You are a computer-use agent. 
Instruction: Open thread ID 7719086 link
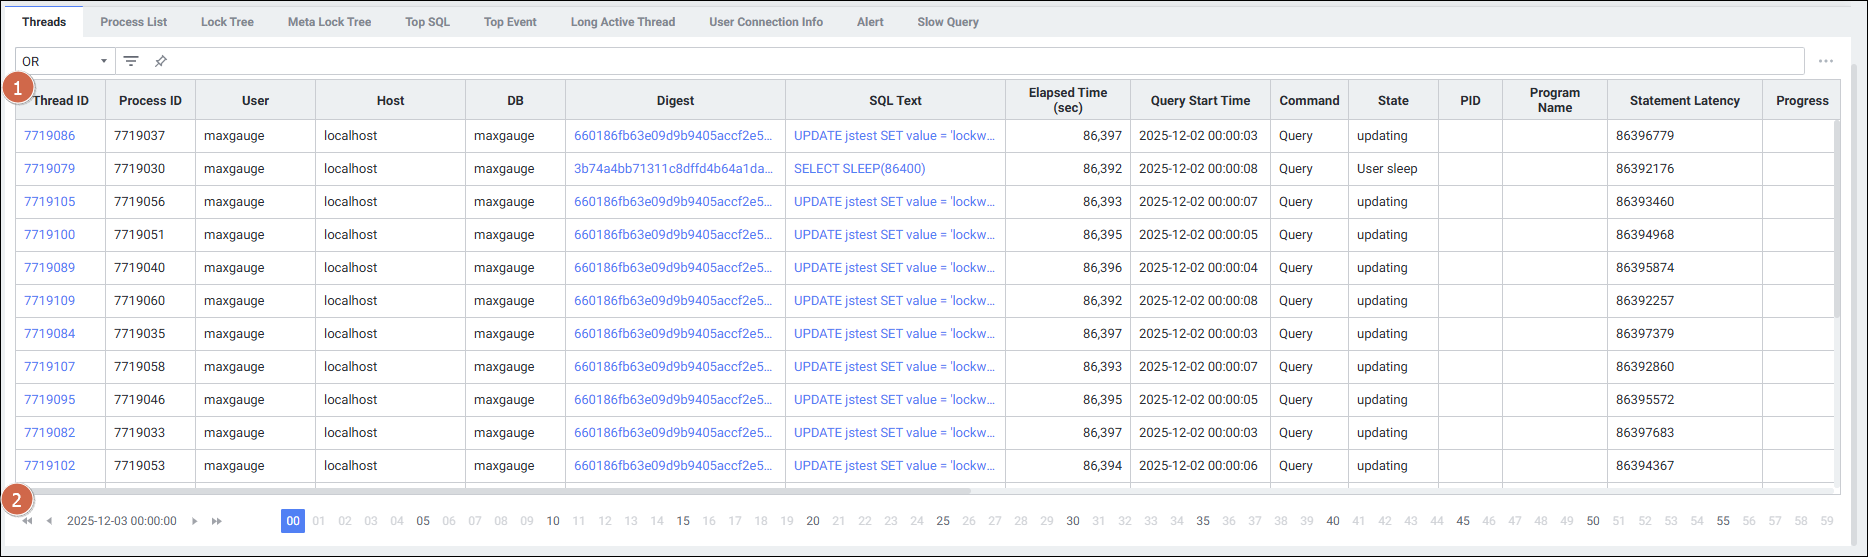tap(50, 136)
